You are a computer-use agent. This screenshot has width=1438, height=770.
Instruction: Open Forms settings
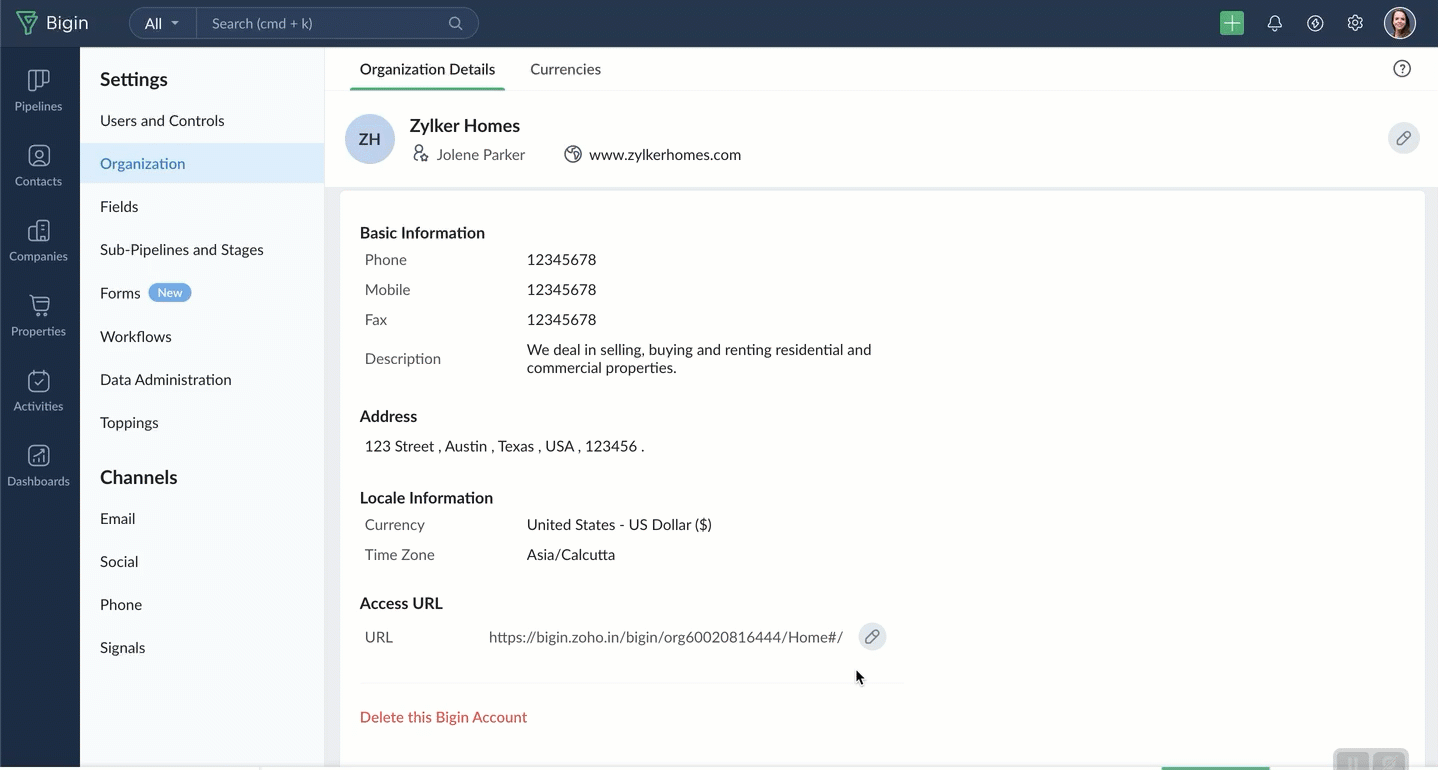[202, 292]
